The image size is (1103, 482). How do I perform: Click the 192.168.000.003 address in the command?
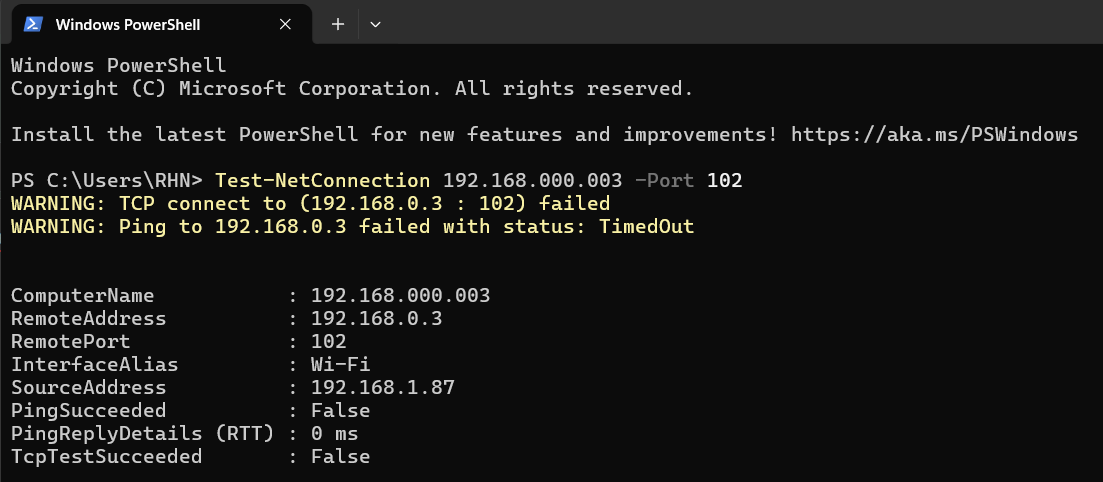(x=533, y=181)
